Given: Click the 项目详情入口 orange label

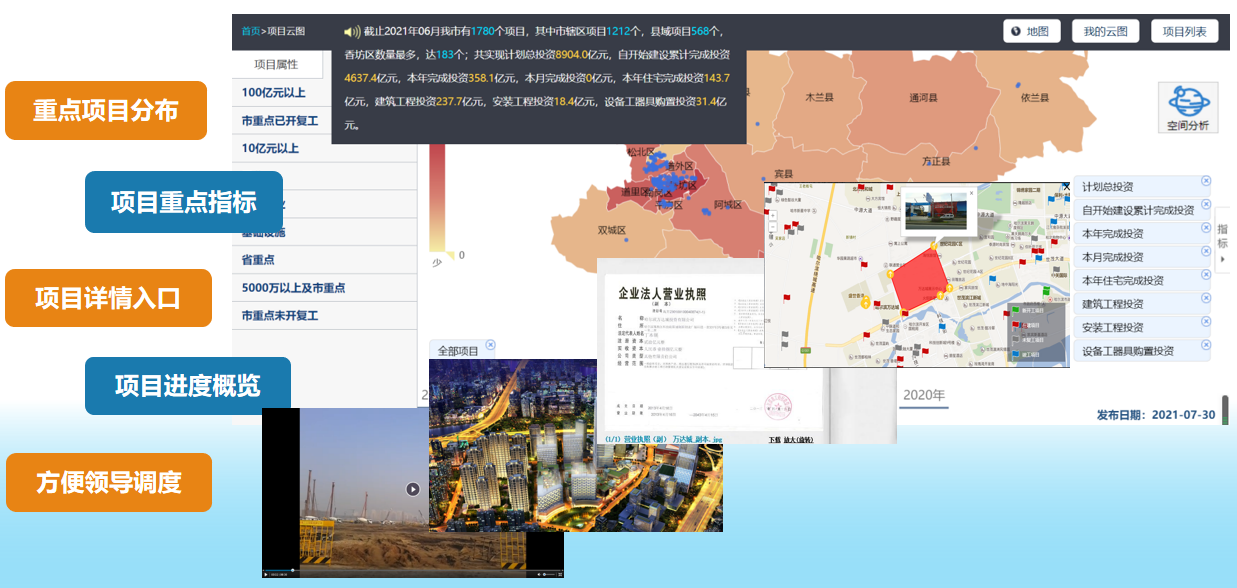Looking at the screenshot, I should [108, 298].
